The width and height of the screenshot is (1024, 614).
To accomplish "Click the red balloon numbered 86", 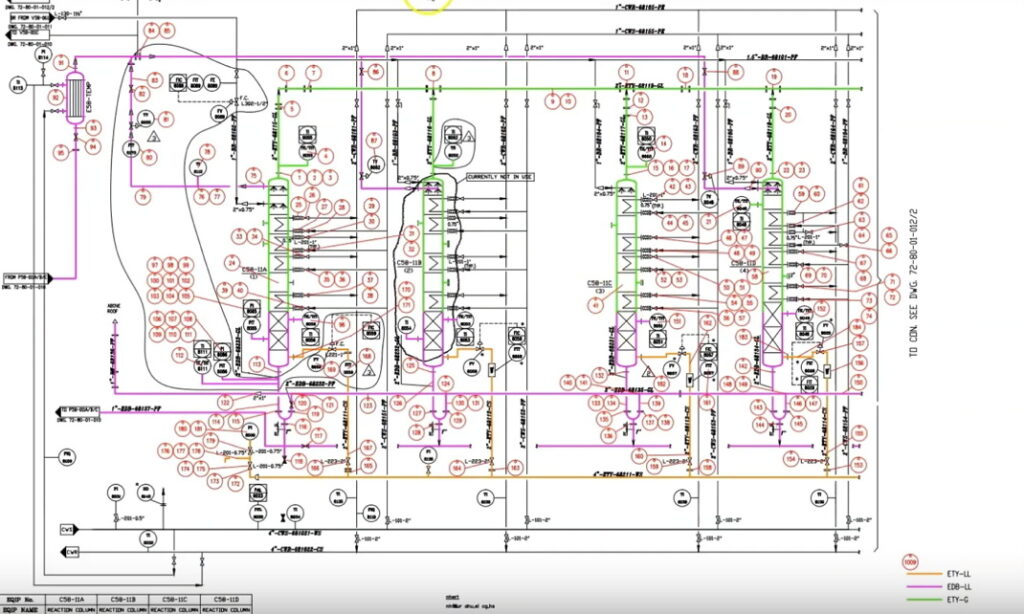I will click(377, 72).
